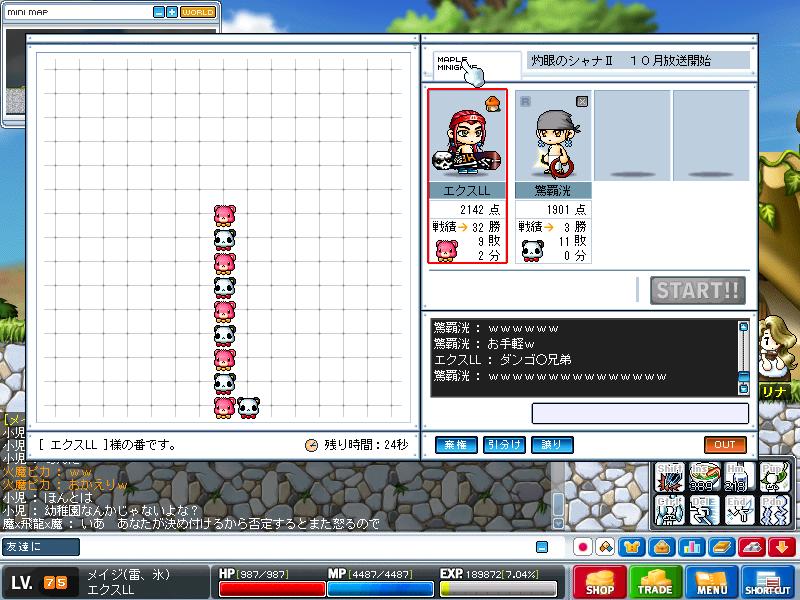Use the Pup quick-slot skill
Viewport: 800px width, 600px height.
774,477
